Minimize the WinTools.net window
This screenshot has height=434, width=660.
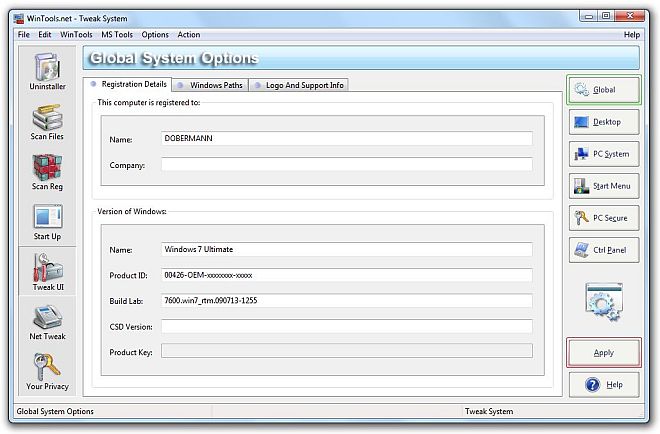(x=589, y=16)
